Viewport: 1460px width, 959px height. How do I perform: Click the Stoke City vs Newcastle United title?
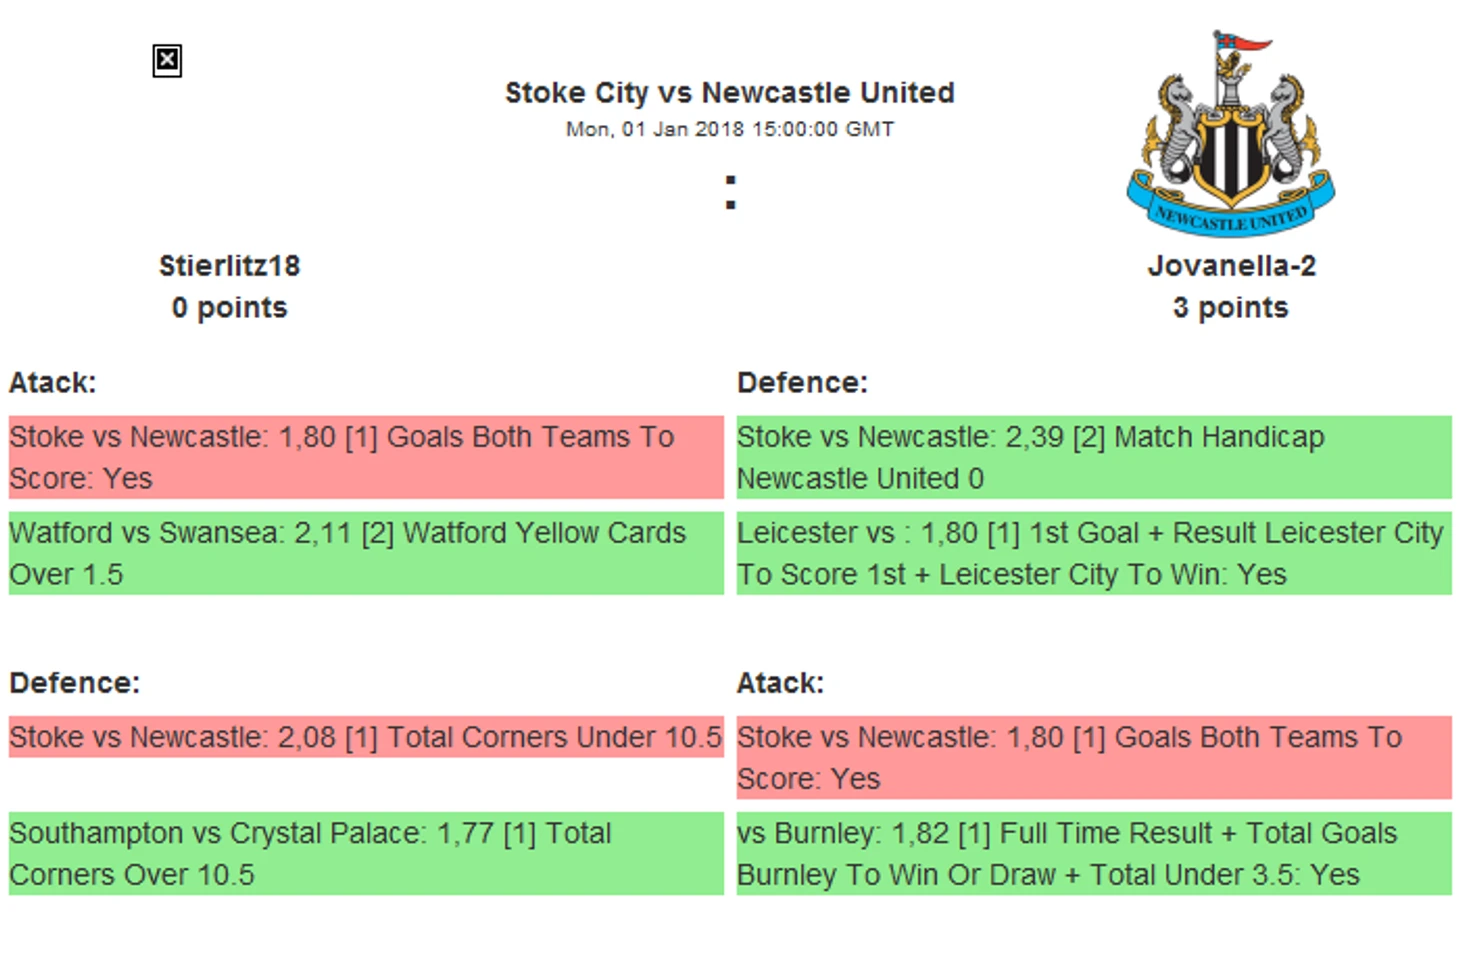coord(729,93)
